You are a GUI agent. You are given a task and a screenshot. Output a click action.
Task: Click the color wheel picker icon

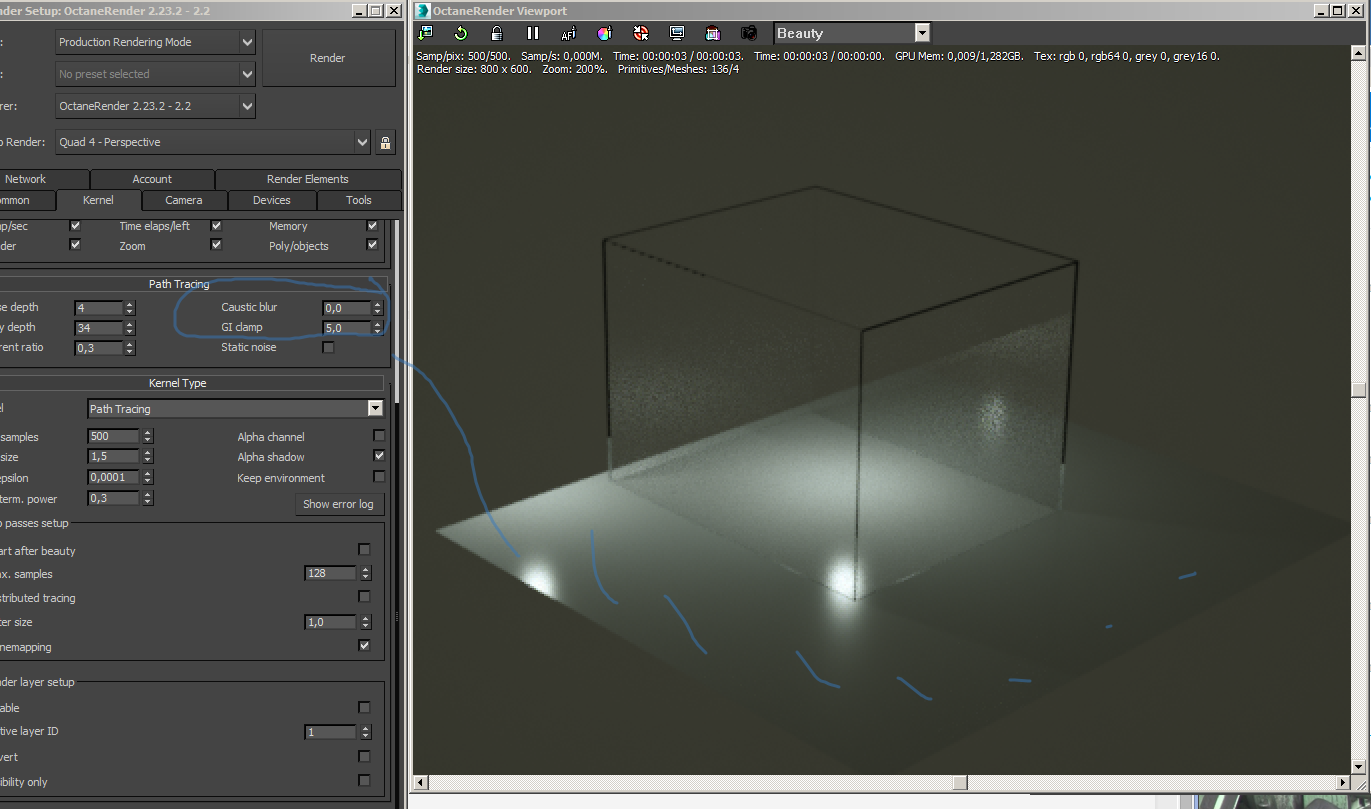pyautogui.click(x=604, y=33)
